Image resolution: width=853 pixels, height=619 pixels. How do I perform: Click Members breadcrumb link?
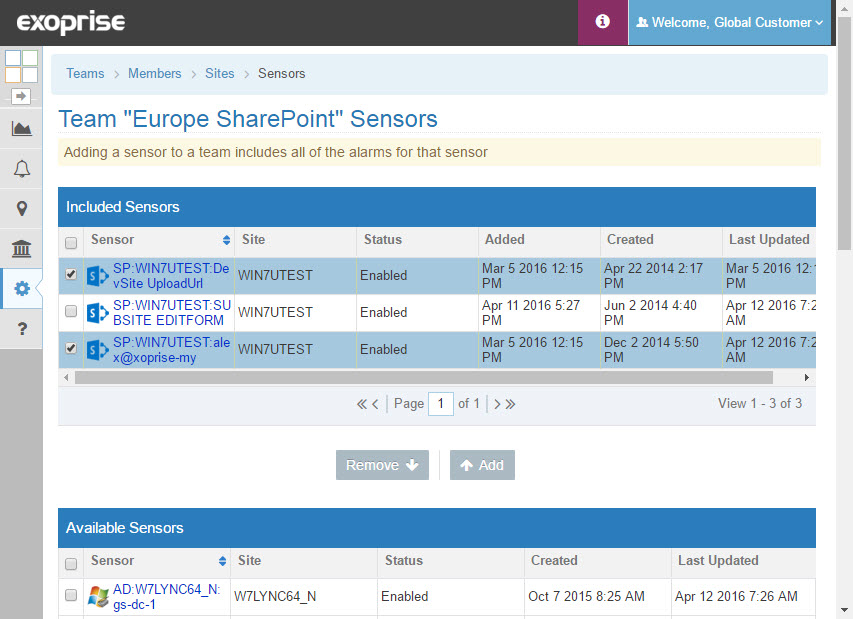(x=154, y=73)
